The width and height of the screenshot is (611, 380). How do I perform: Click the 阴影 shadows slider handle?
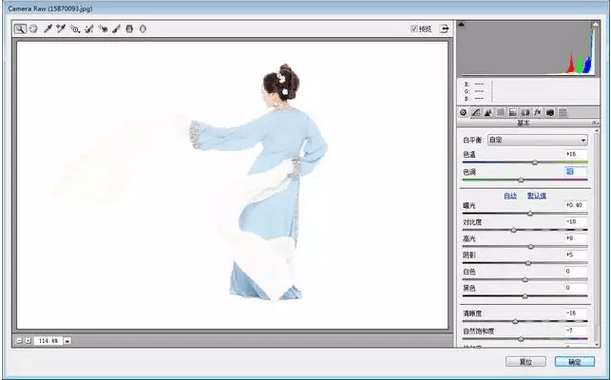[x=528, y=263]
